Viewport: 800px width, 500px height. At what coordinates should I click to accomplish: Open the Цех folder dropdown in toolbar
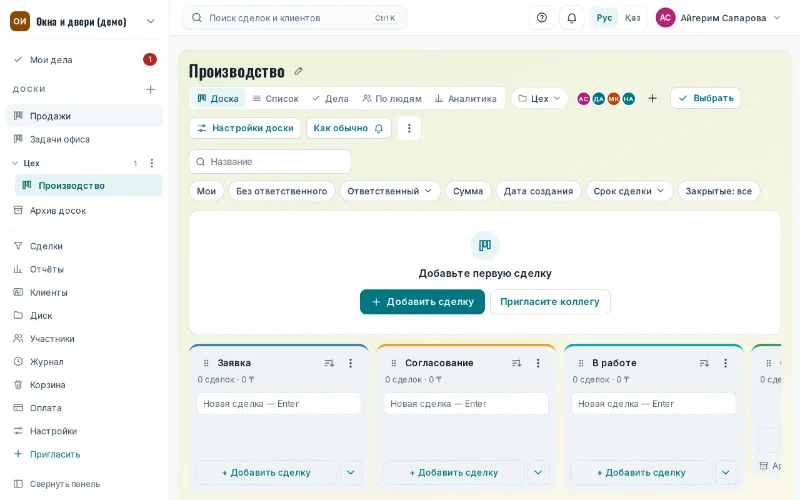[x=539, y=98]
